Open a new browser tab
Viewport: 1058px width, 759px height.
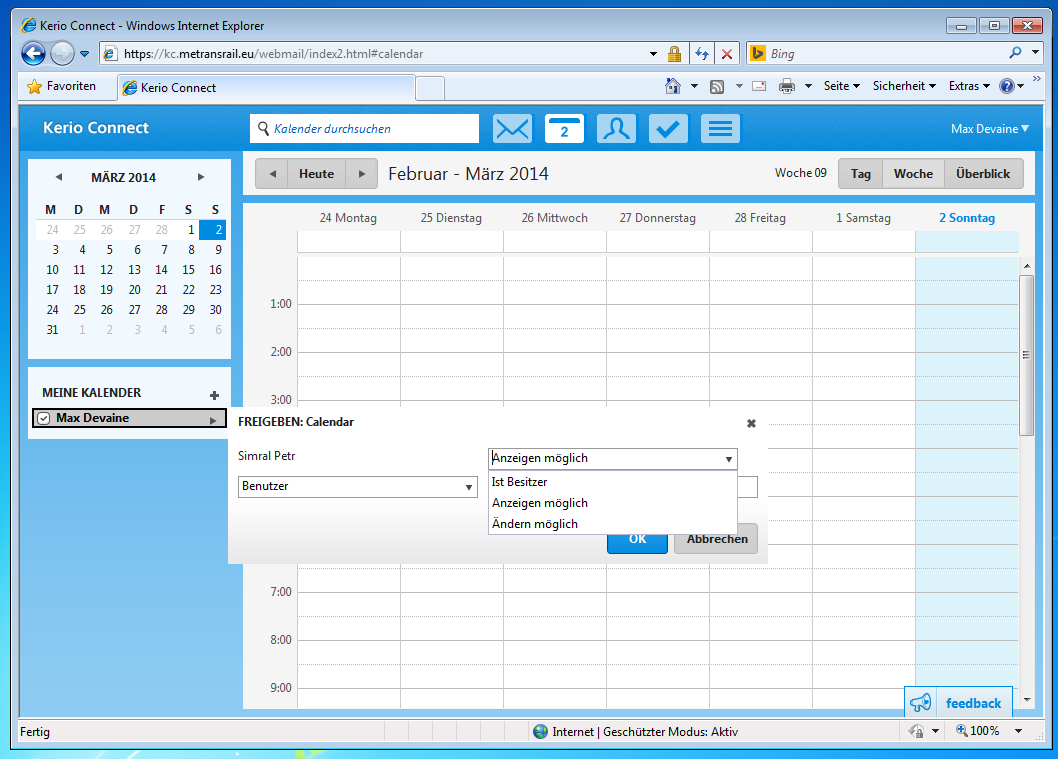430,88
